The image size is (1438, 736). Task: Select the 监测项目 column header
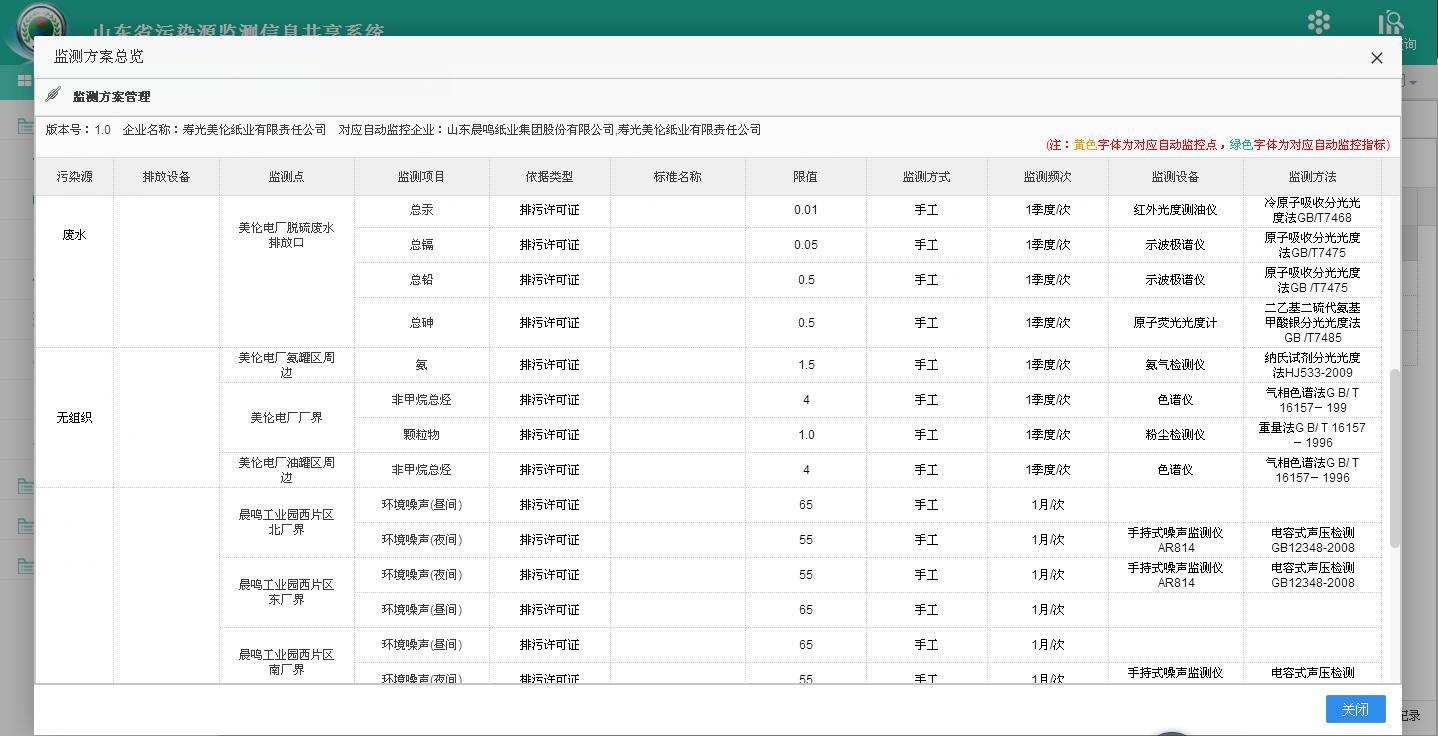click(x=421, y=175)
